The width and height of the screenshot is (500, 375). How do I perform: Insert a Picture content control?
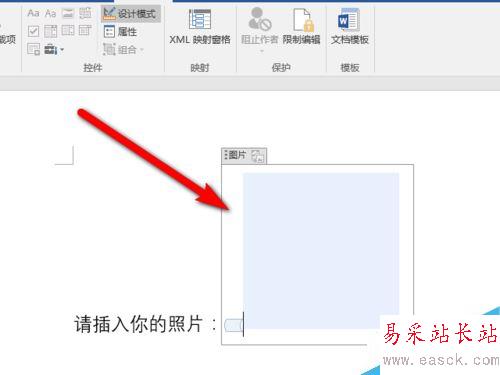(x=68, y=13)
